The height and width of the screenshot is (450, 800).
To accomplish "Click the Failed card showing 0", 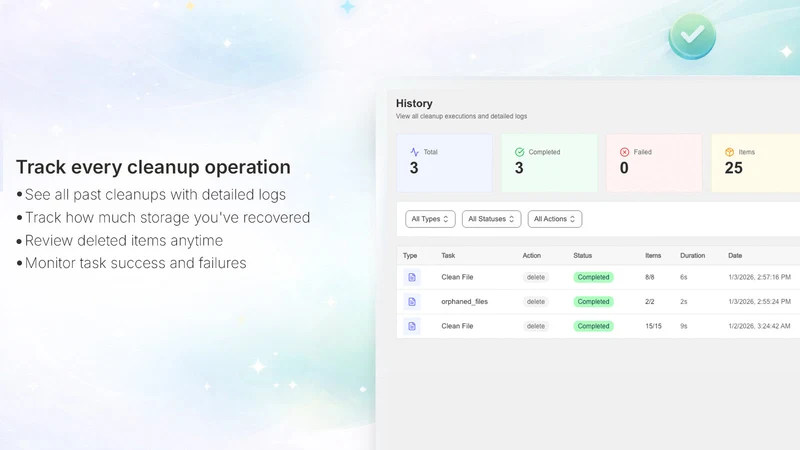I will point(655,163).
